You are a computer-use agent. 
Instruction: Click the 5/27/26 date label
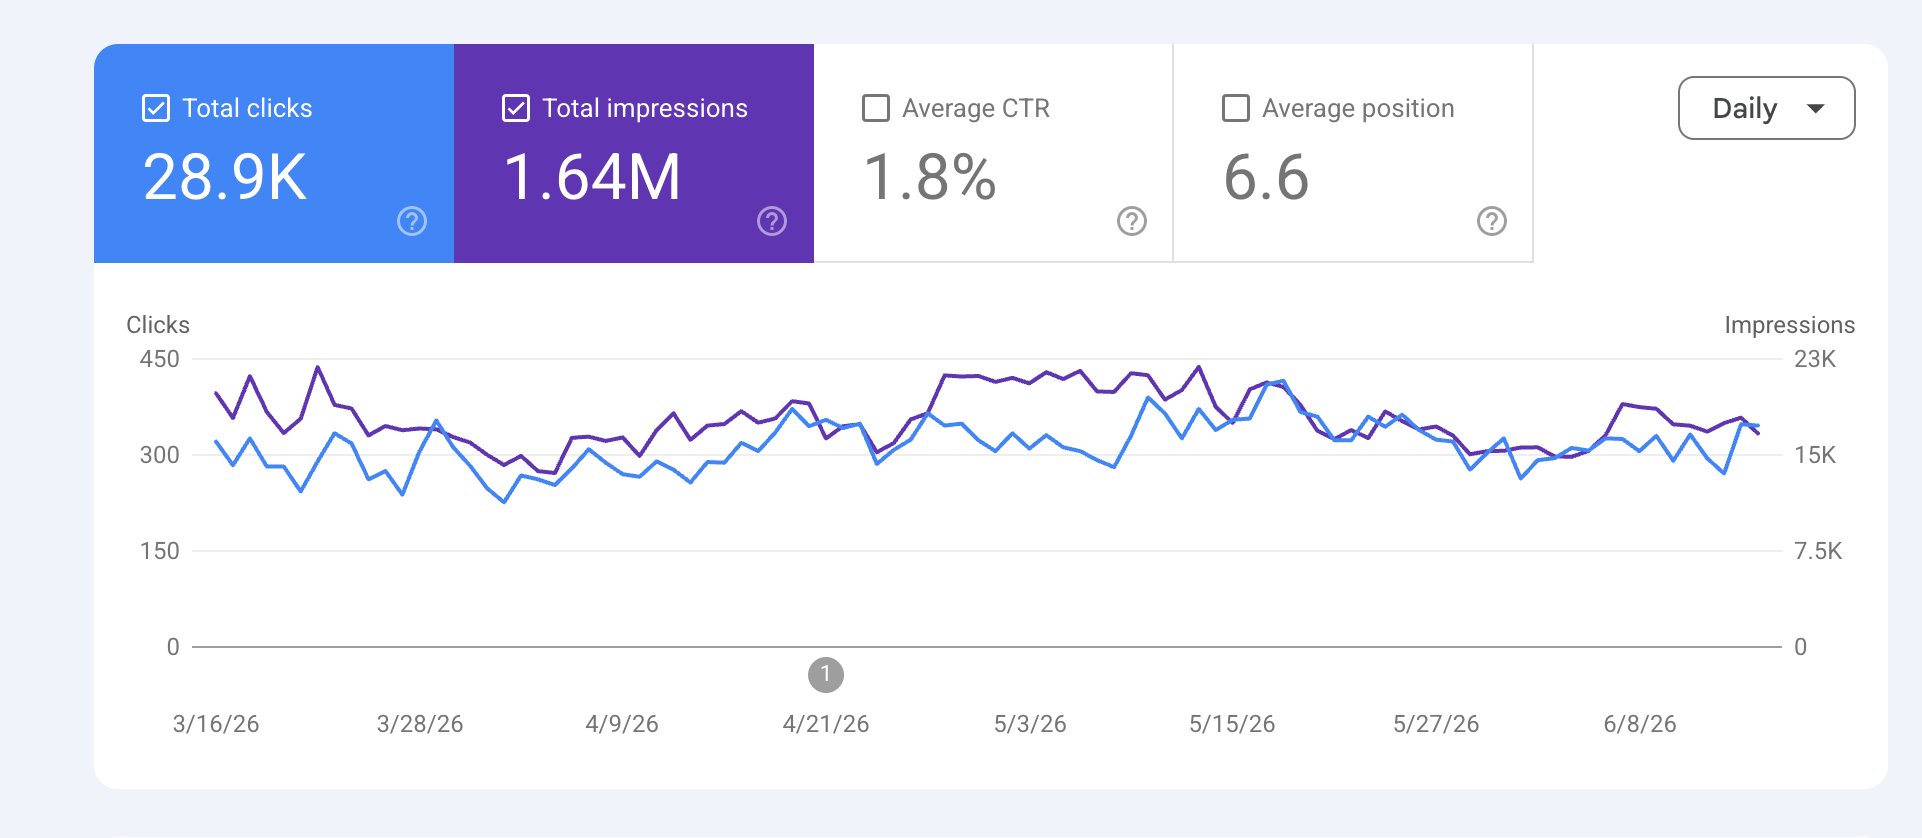click(x=1436, y=724)
